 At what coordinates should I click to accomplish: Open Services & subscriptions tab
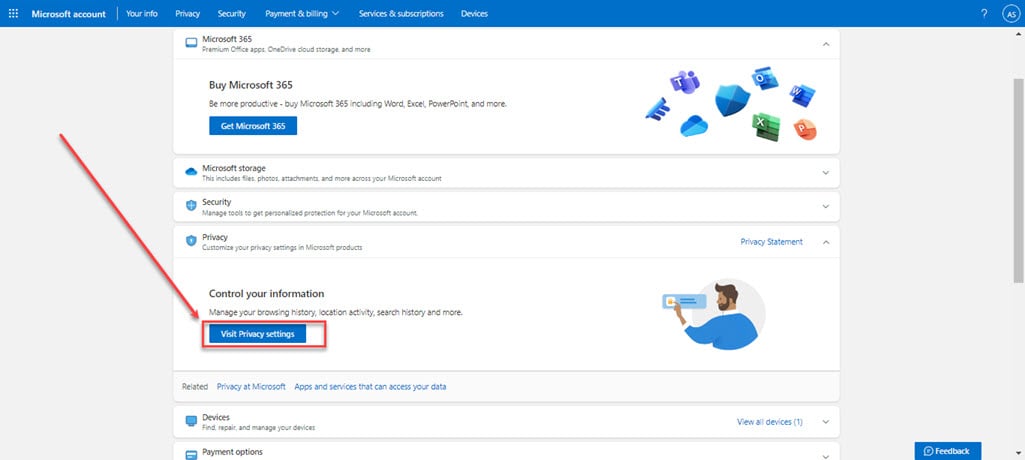[401, 14]
